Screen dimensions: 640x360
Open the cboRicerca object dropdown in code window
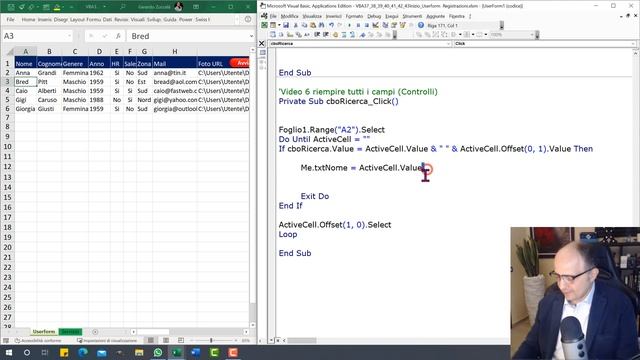(449, 43)
